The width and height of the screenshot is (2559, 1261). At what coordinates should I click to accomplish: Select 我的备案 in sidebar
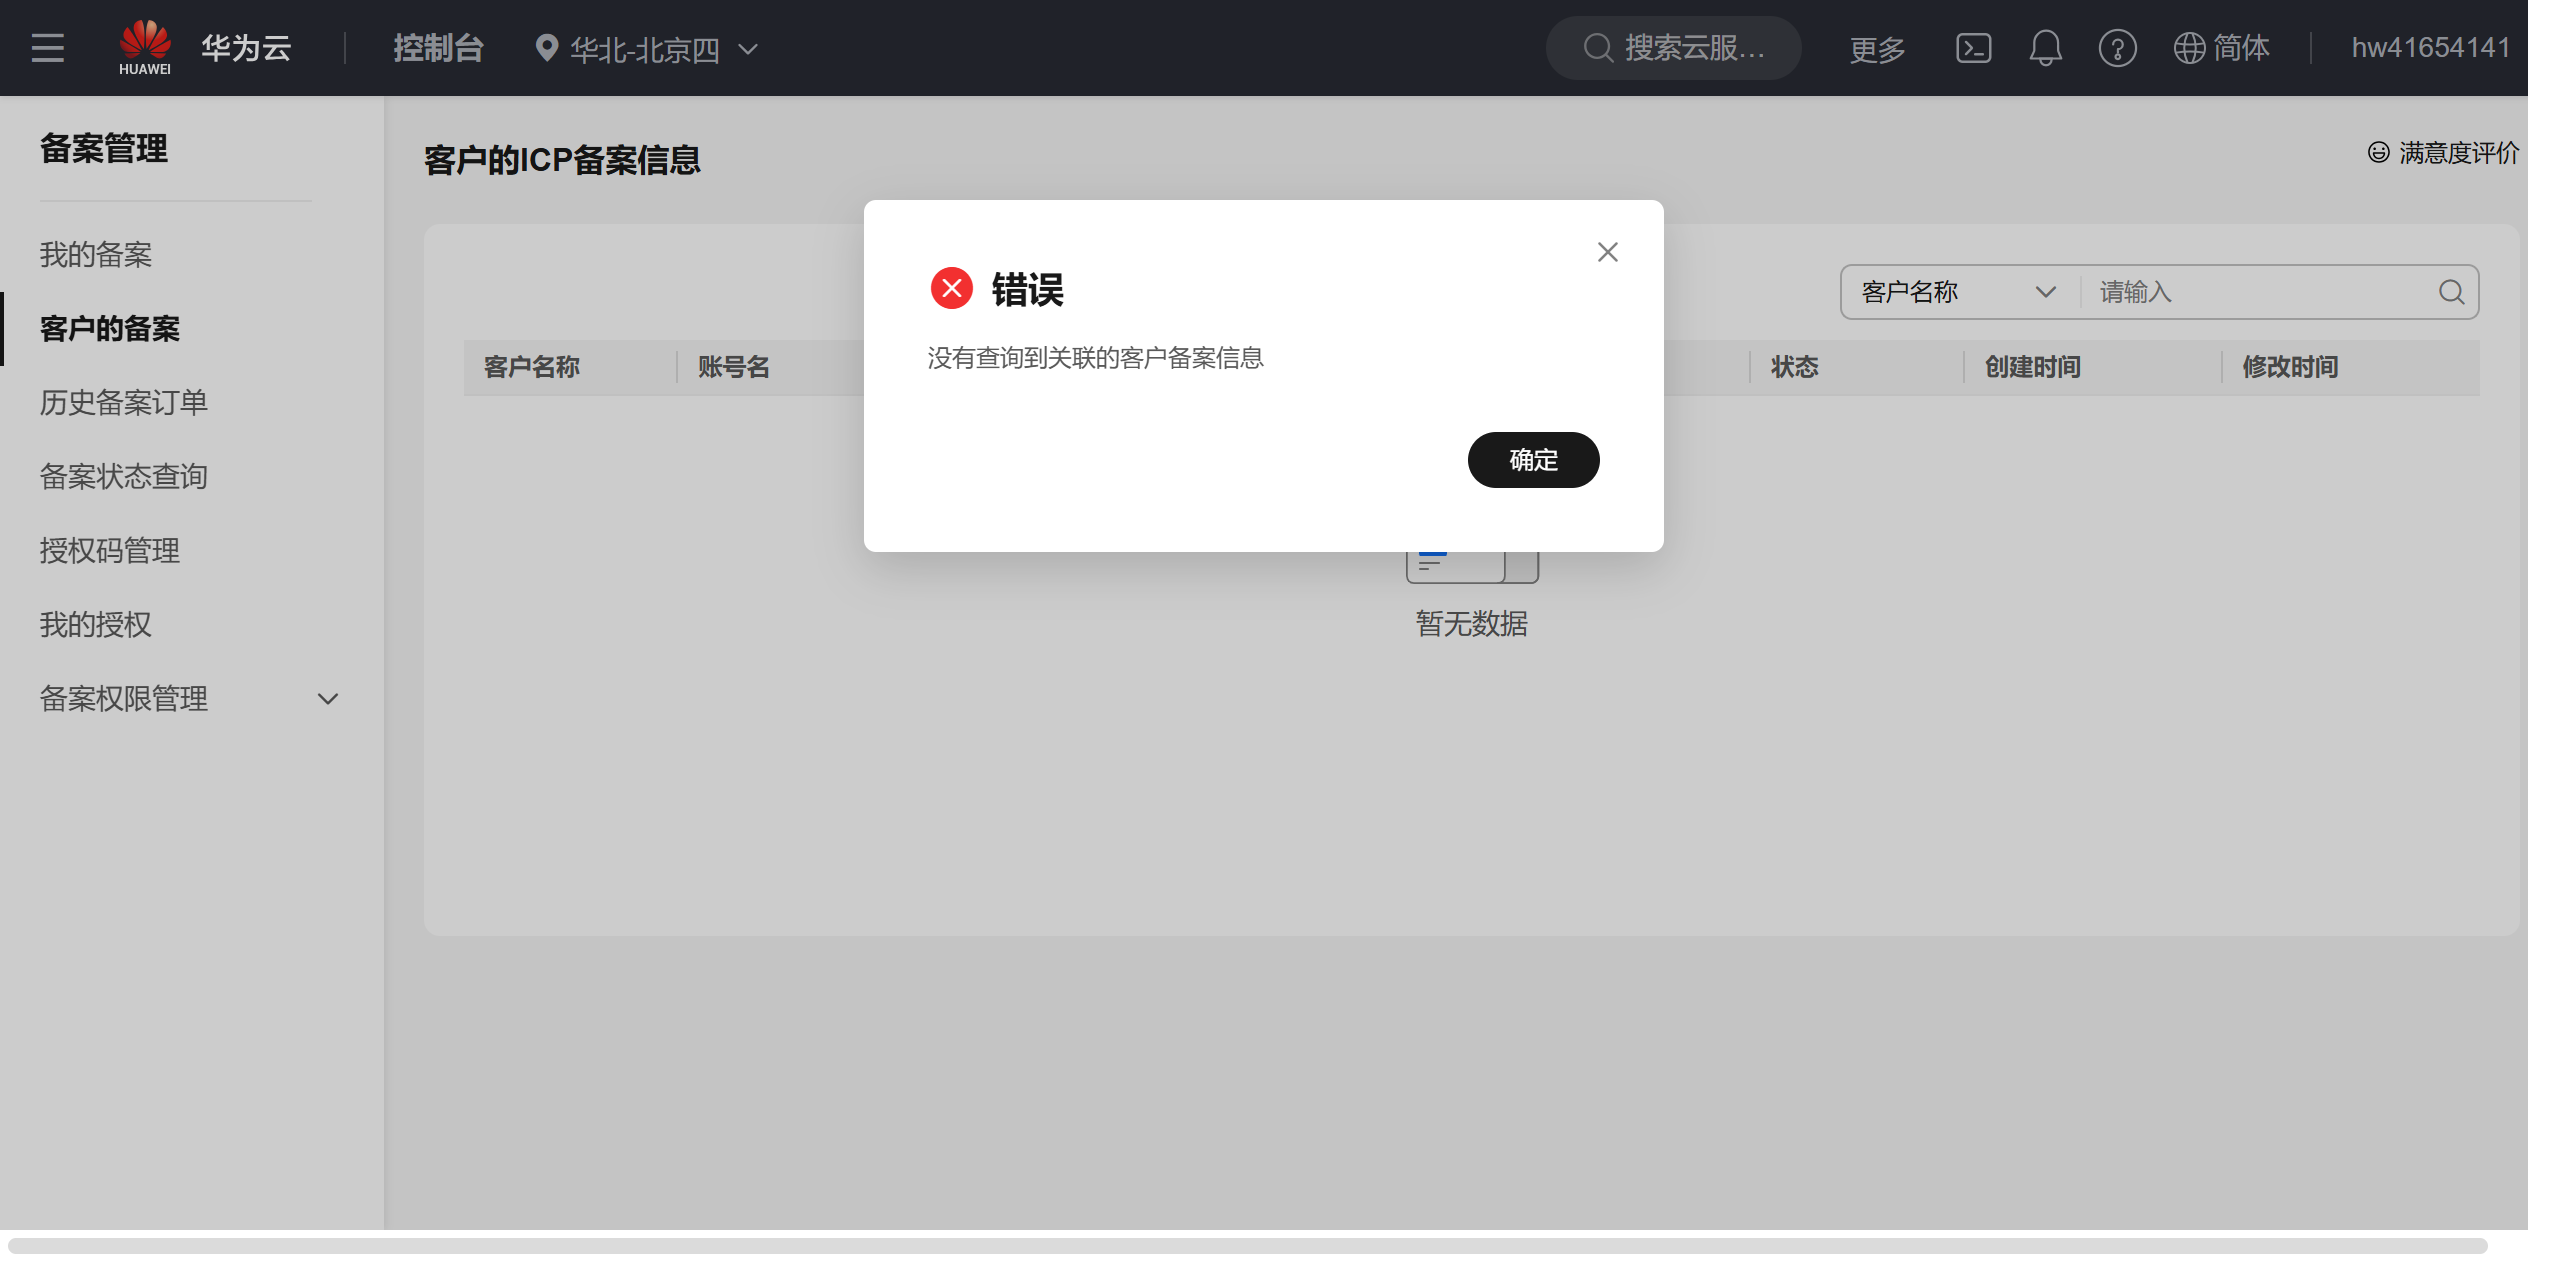point(96,254)
